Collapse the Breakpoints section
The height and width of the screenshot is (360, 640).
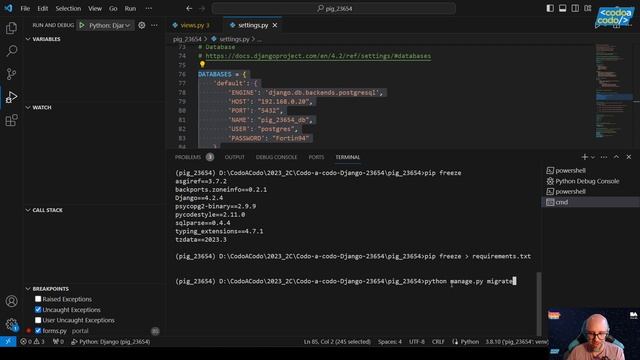(x=50, y=289)
